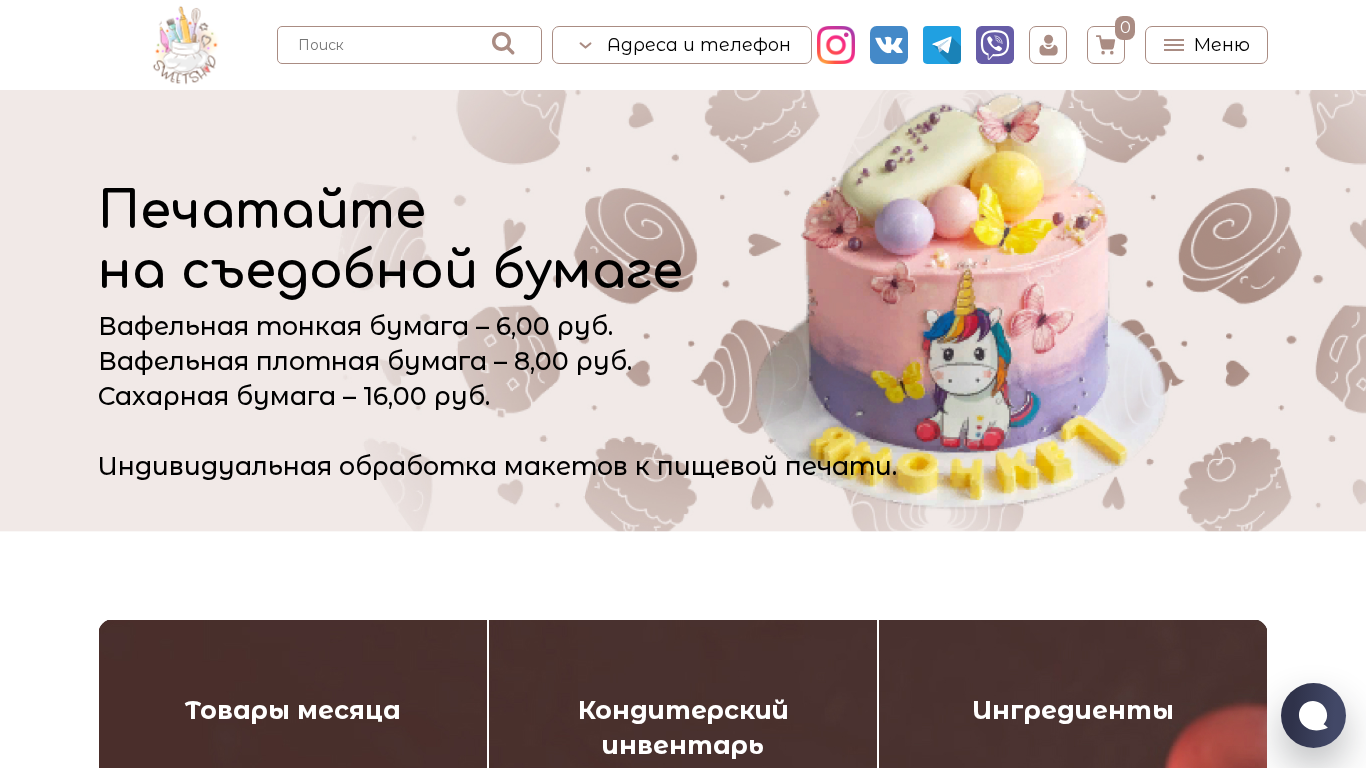The width and height of the screenshot is (1366, 768).
Task: Open the Товары месяца category tile
Action: [x=293, y=694]
